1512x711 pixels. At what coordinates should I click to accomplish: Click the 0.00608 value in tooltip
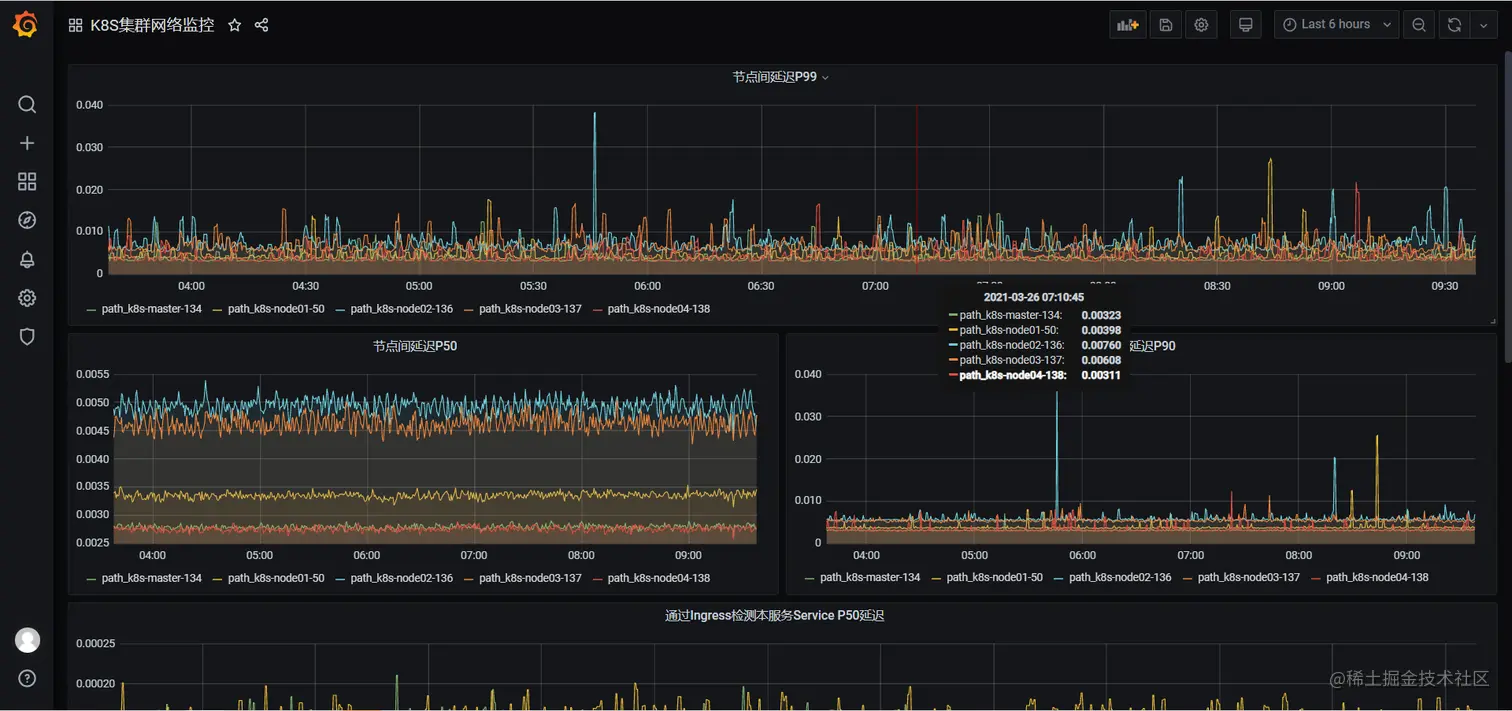tap(1101, 360)
